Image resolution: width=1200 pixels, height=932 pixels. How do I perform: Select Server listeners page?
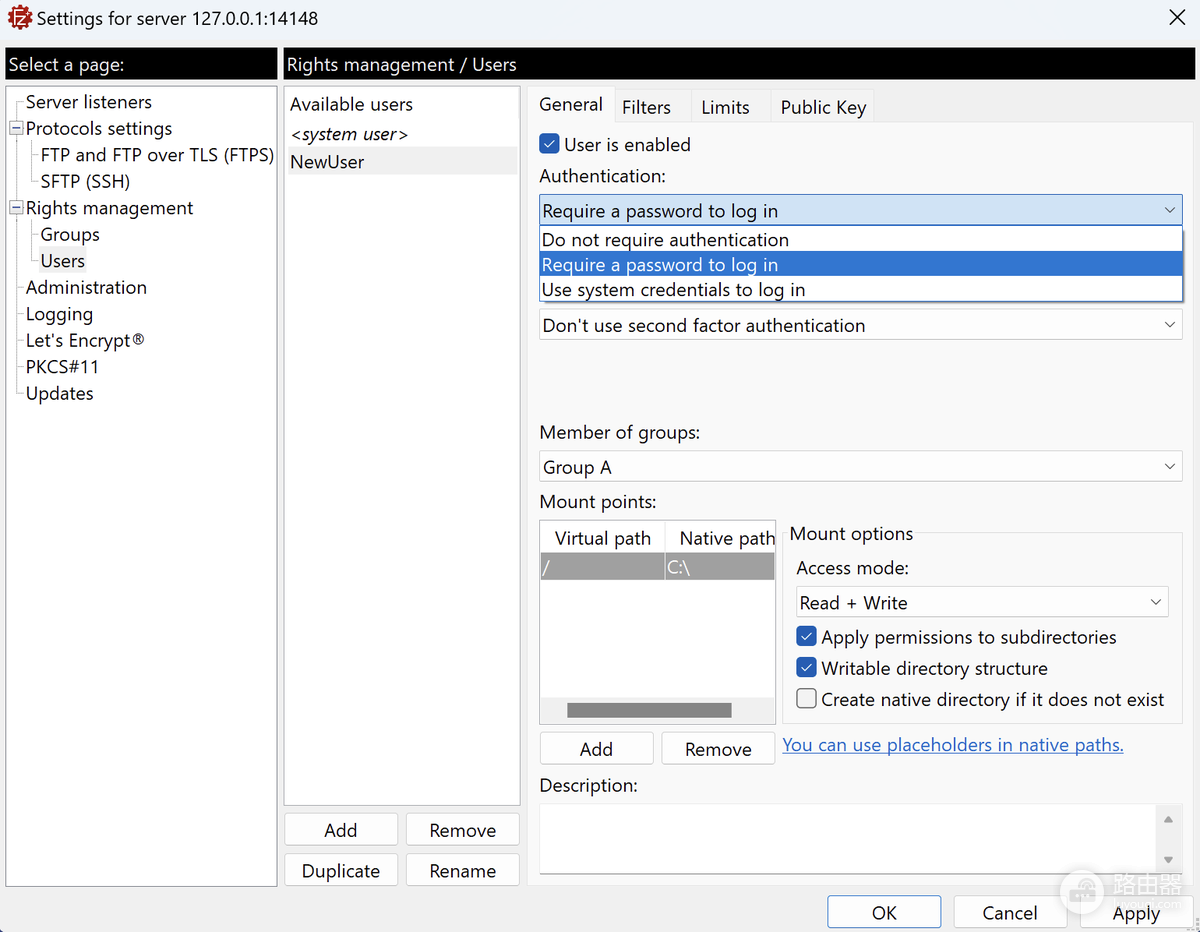click(89, 102)
